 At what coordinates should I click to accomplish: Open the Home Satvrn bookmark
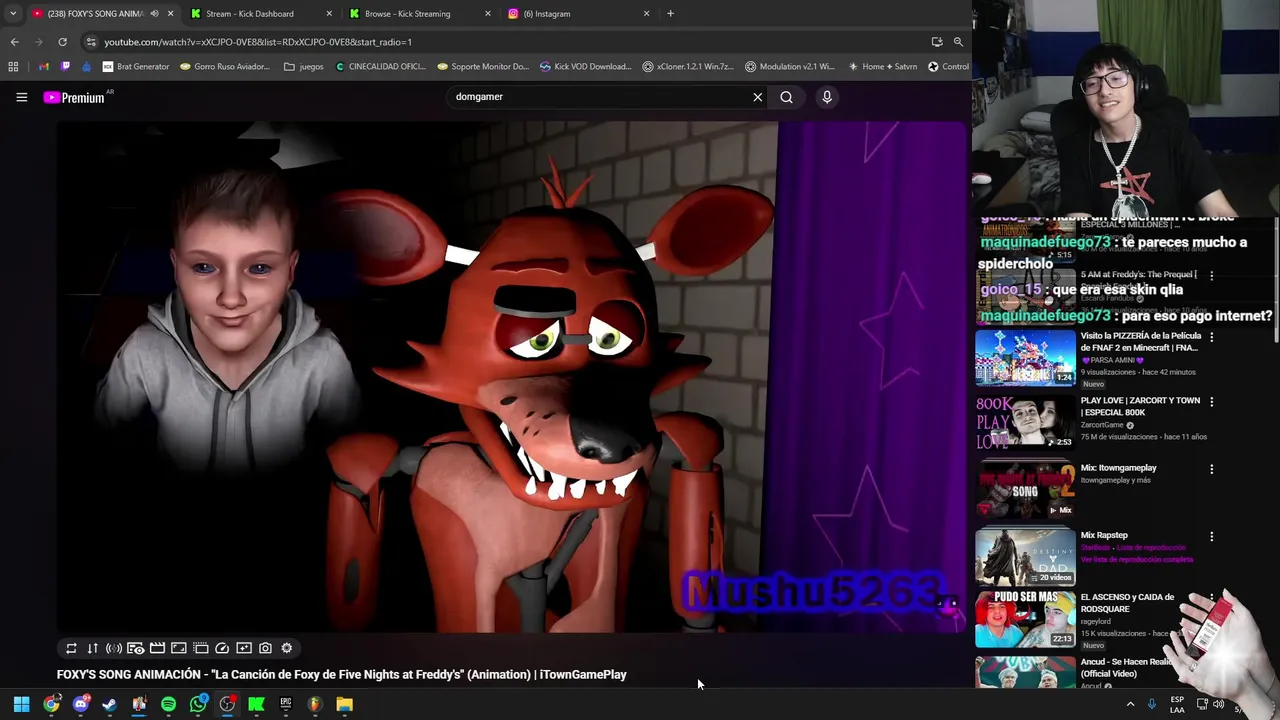point(882,67)
